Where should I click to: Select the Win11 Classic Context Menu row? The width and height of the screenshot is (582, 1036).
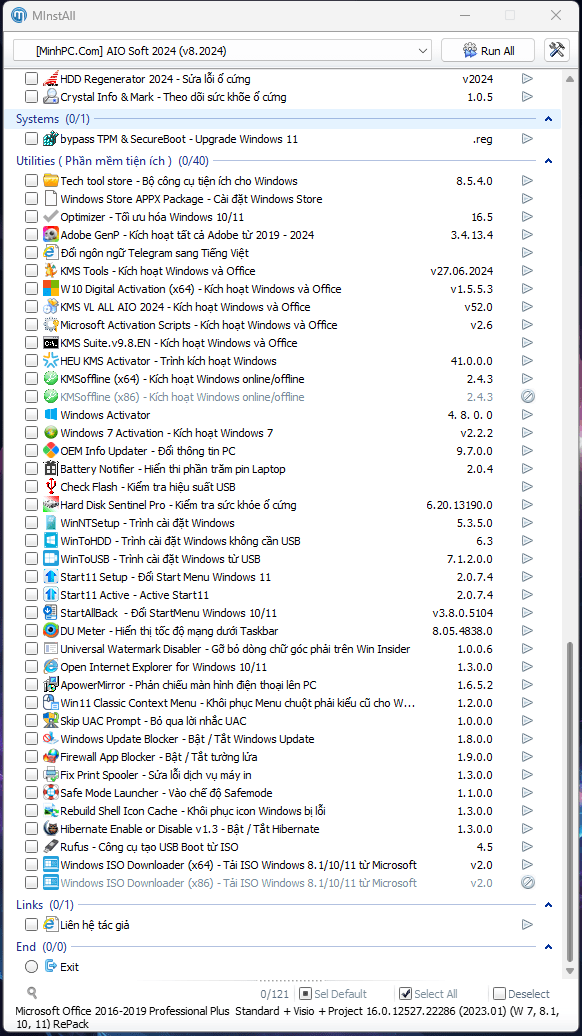point(238,703)
